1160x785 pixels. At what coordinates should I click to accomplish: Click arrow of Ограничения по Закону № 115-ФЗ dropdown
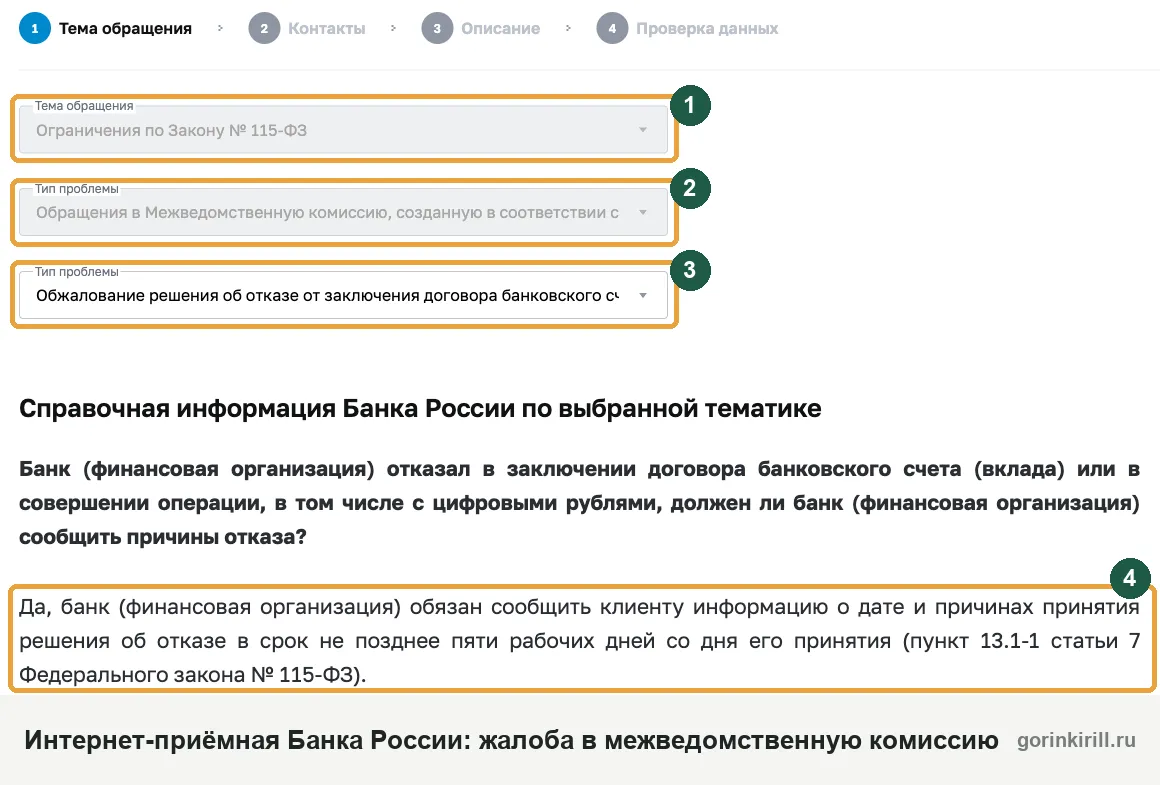pyautogui.click(x=643, y=130)
